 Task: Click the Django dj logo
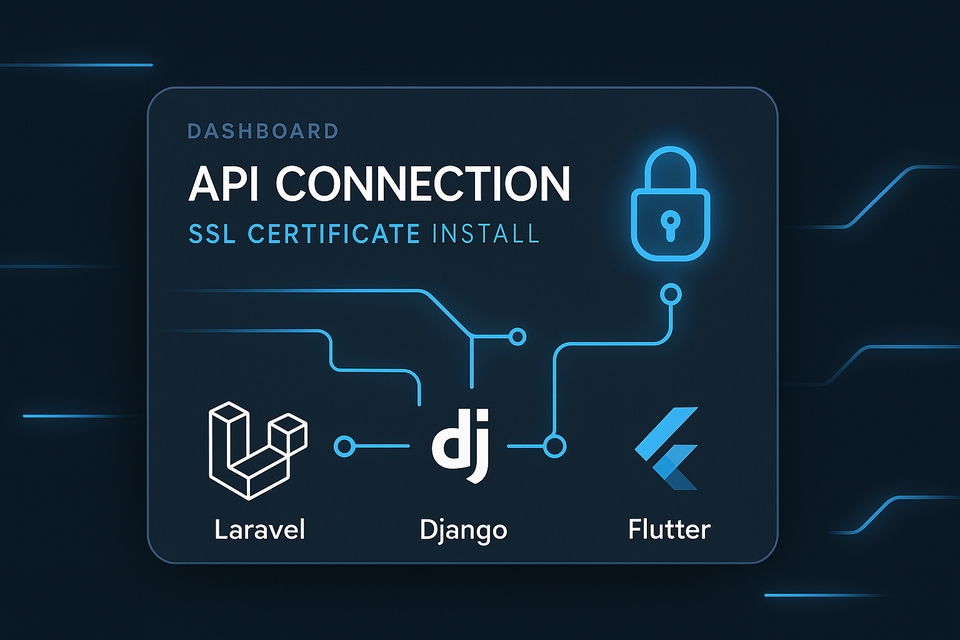[x=461, y=446]
